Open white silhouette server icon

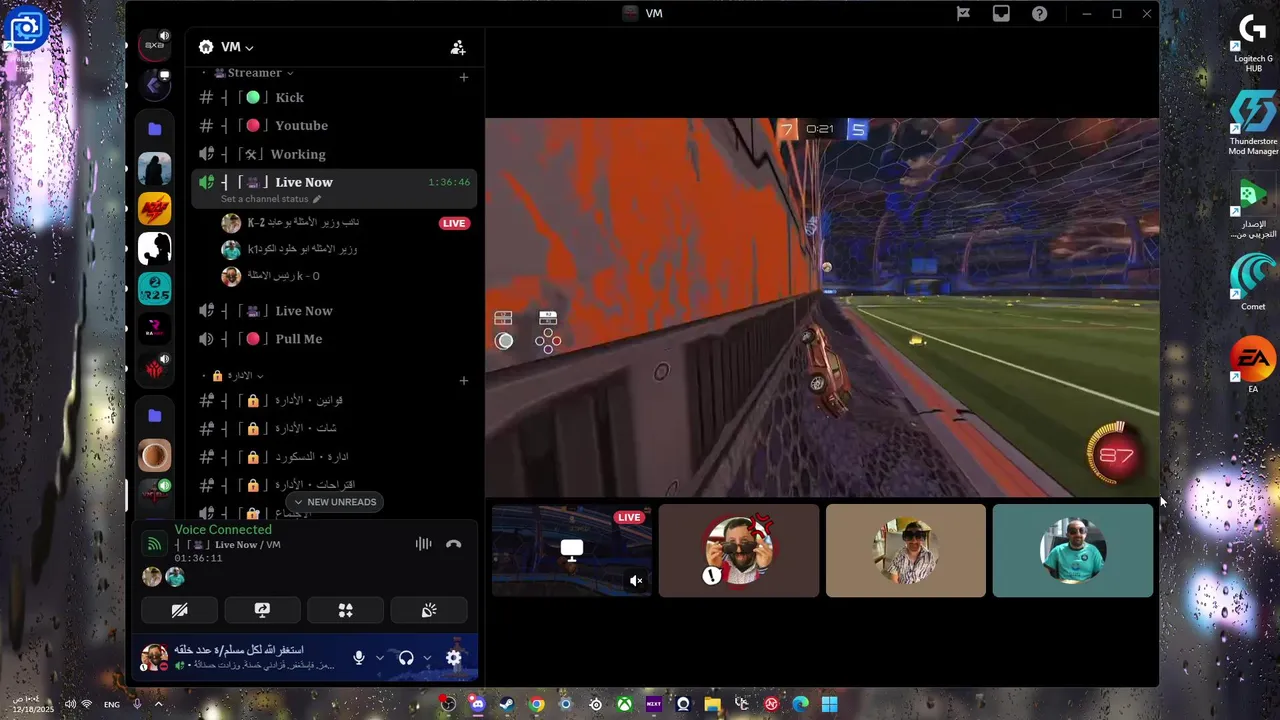coord(154,249)
